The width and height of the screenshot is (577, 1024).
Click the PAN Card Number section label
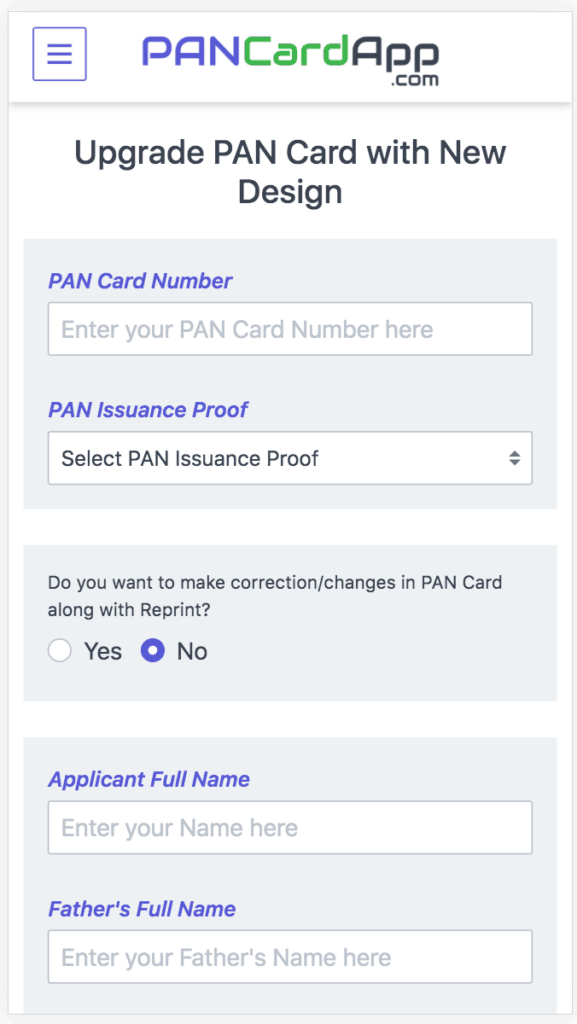click(140, 282)
